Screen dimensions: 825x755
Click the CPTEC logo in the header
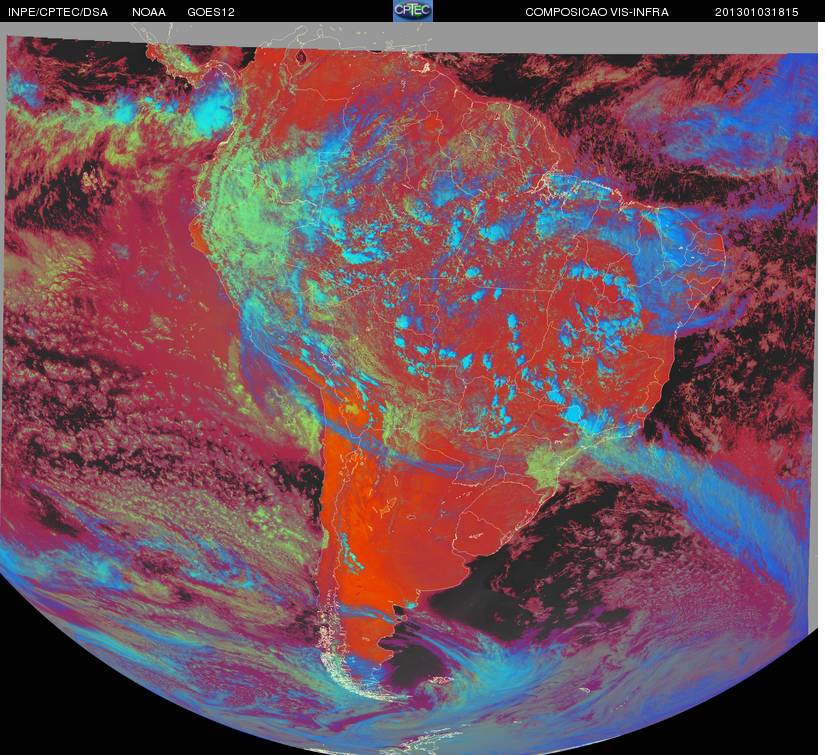tap(413, 11)
